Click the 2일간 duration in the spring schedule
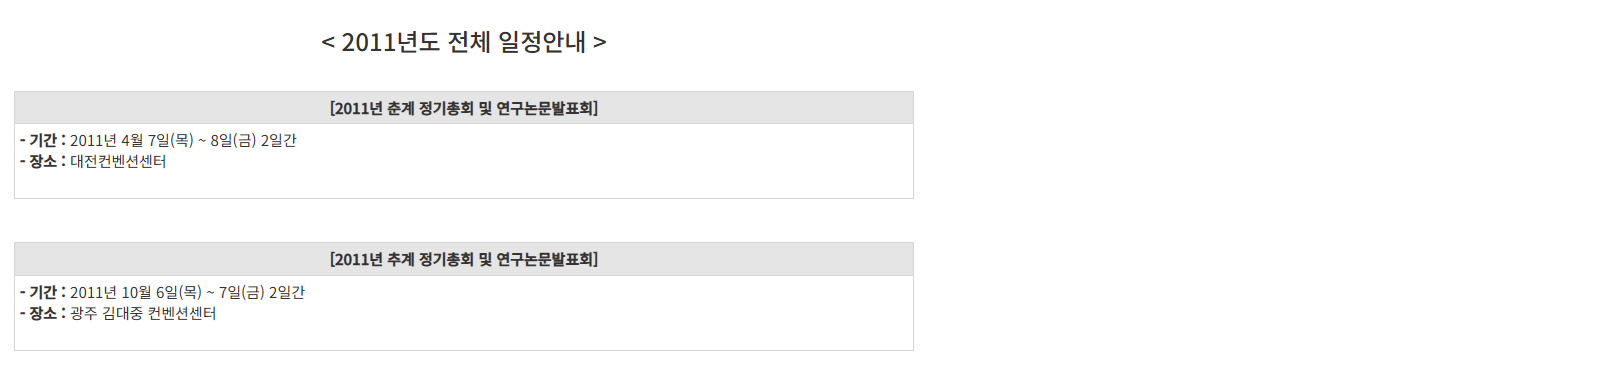This screenshot has height=378, width=1603. coord(279,140)
